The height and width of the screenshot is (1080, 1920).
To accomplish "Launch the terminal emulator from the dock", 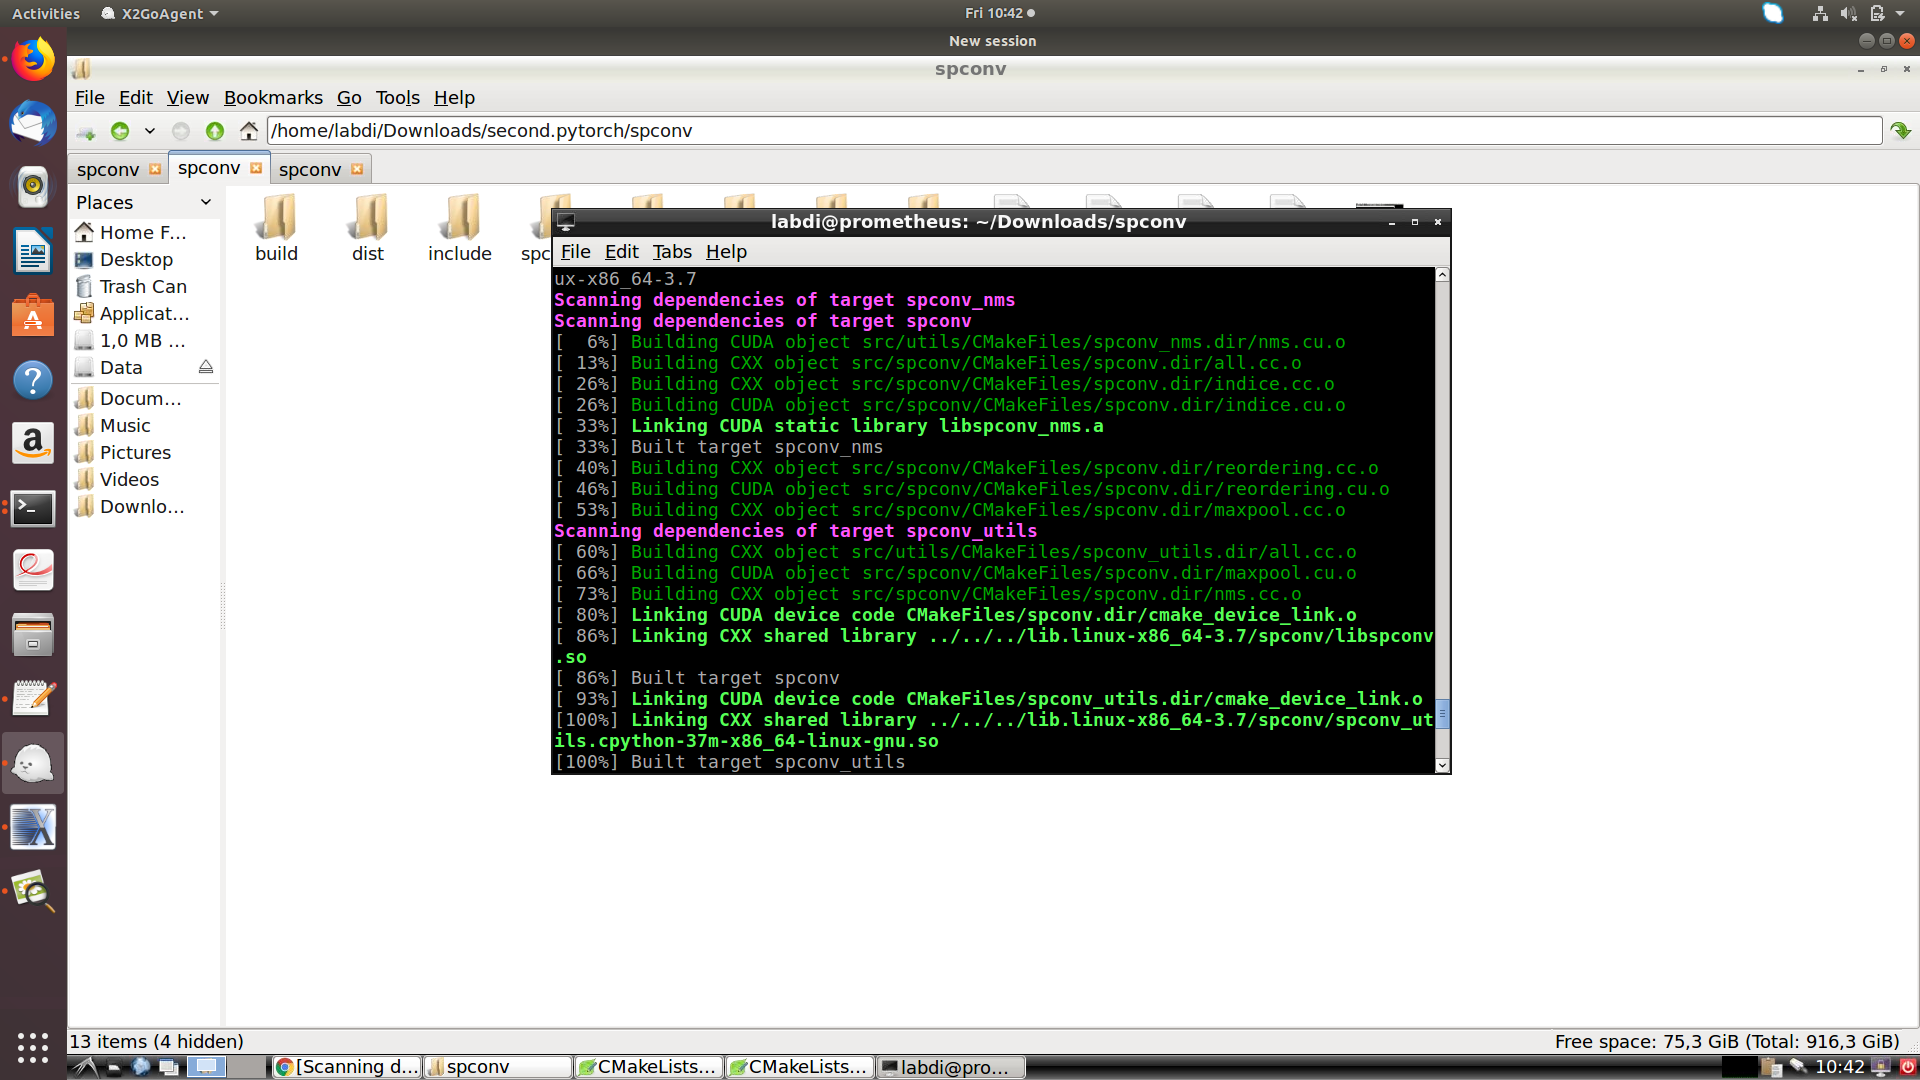I will (33, 509).
